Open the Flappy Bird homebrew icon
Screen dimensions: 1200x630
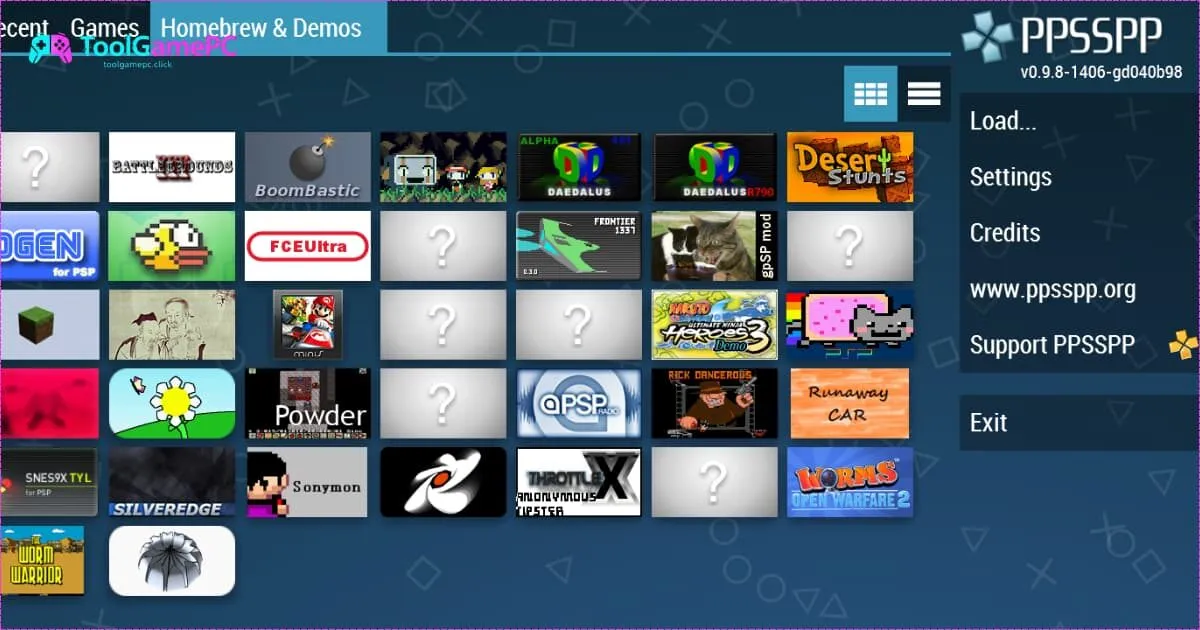point(172,246)
